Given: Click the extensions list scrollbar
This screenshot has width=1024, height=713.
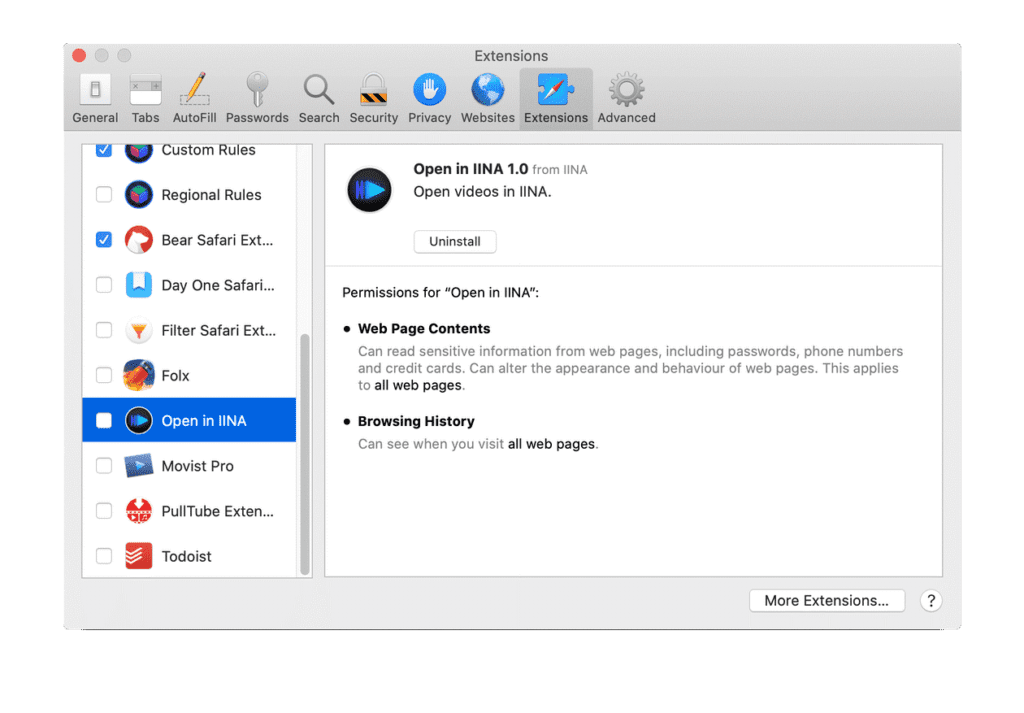Looking at the screenshot, I should tap(304, 454).
